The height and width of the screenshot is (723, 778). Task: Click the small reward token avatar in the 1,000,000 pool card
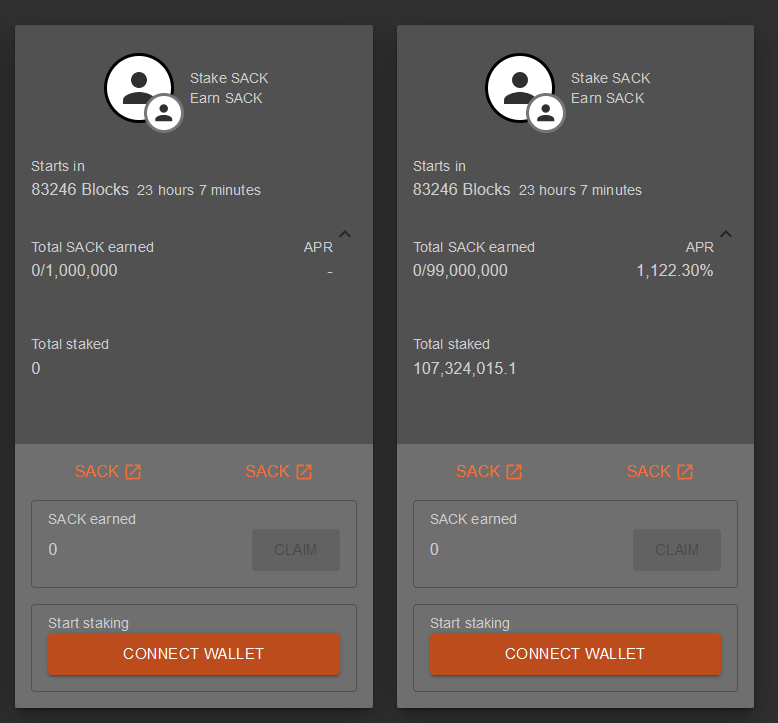tap(164, 113)
